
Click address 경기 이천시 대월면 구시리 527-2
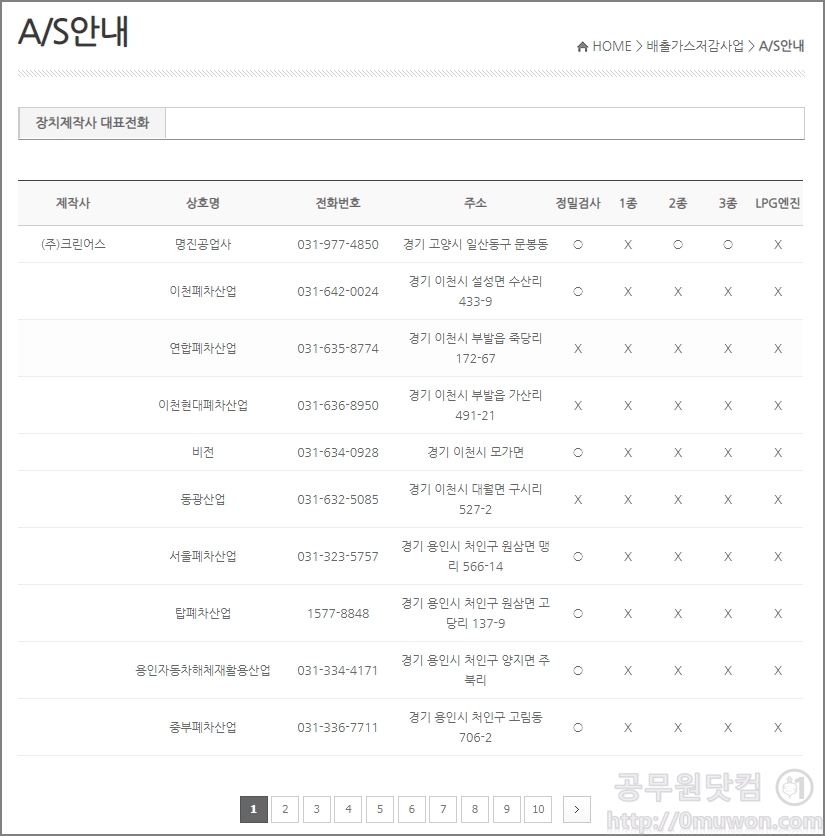coord(475,499)
